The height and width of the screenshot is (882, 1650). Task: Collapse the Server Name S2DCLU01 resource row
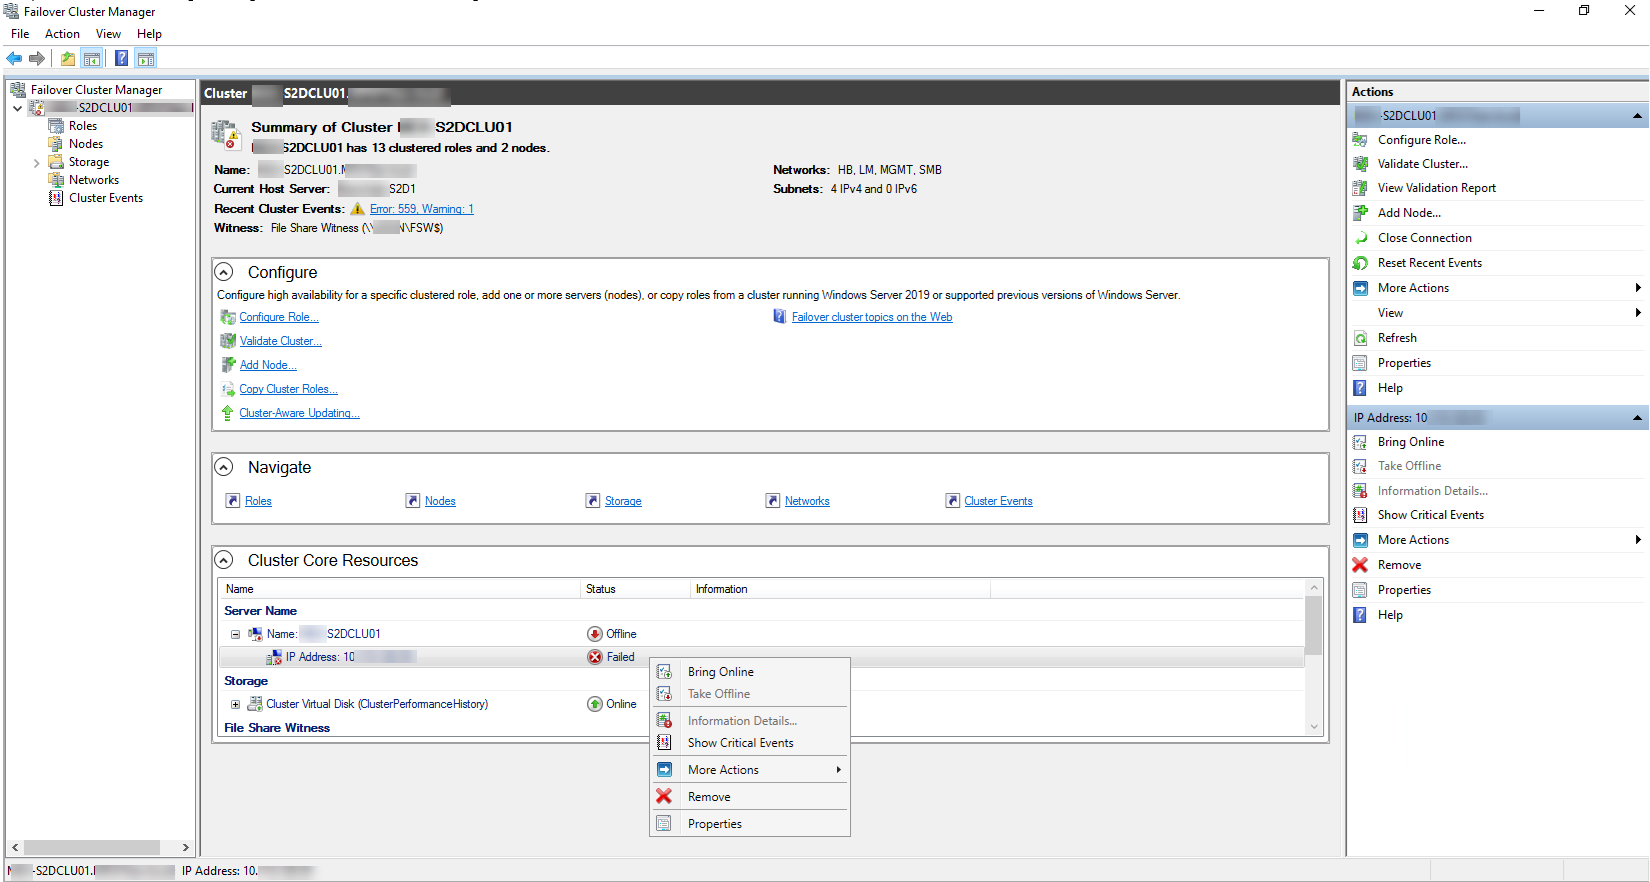pyautogui.click(x=235, y=634)
